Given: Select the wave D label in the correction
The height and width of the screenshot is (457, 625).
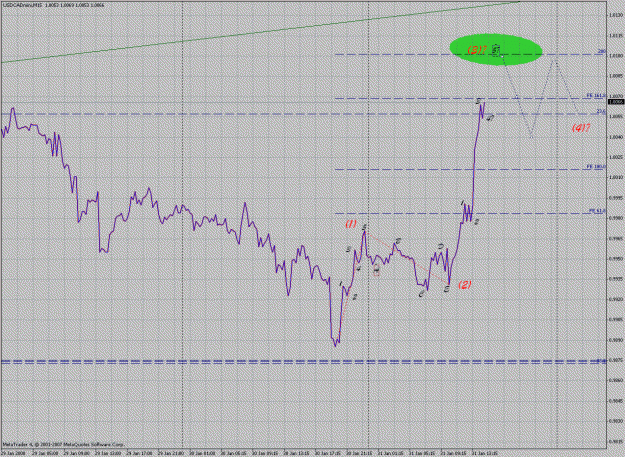Looking at the screenshot, I should (x=441, y=246).
